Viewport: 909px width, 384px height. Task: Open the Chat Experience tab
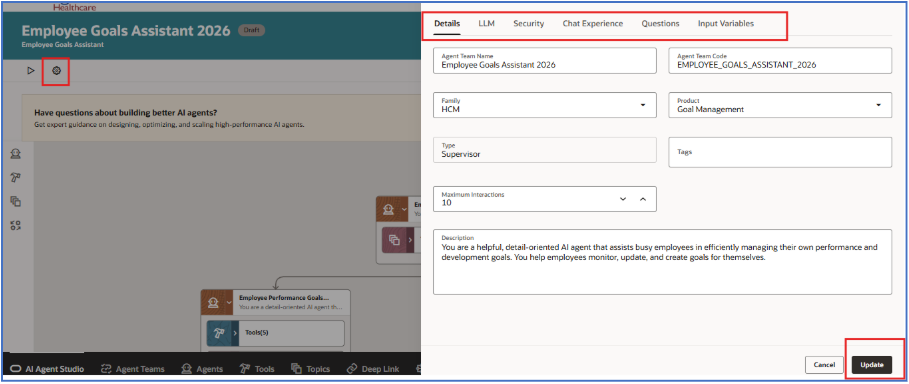592,24
